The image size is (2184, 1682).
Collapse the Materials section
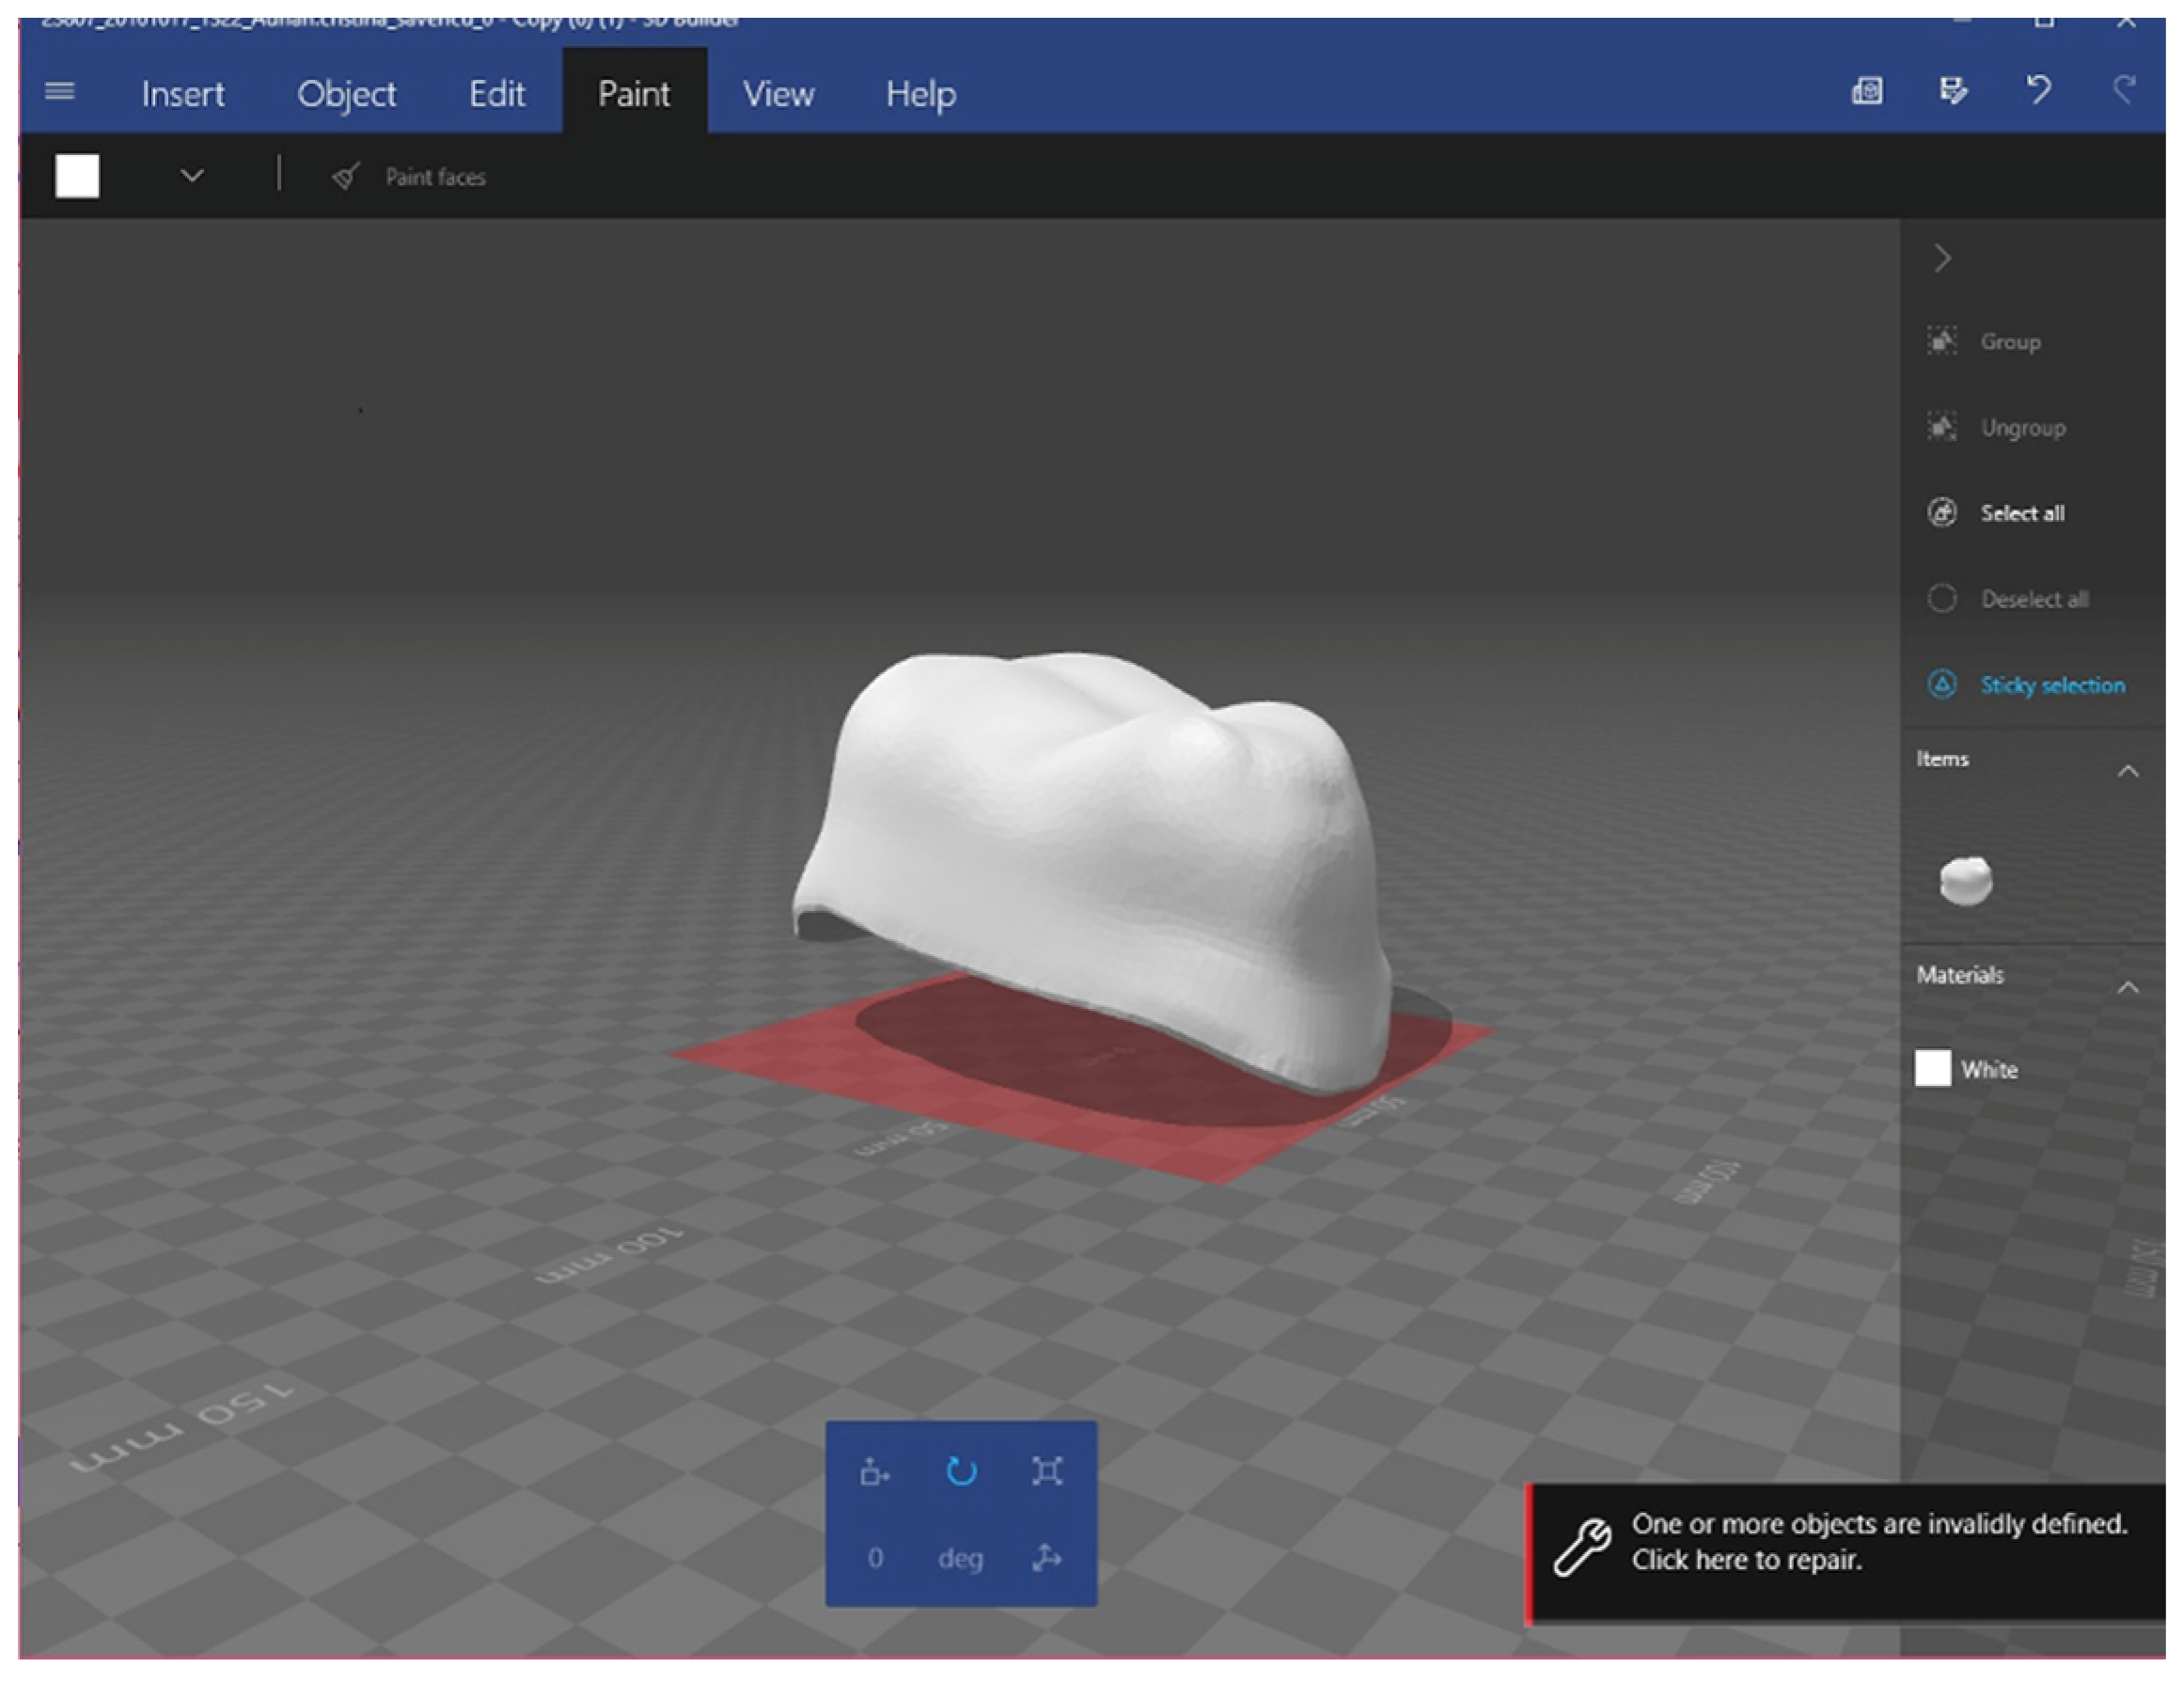(2128, 987)
